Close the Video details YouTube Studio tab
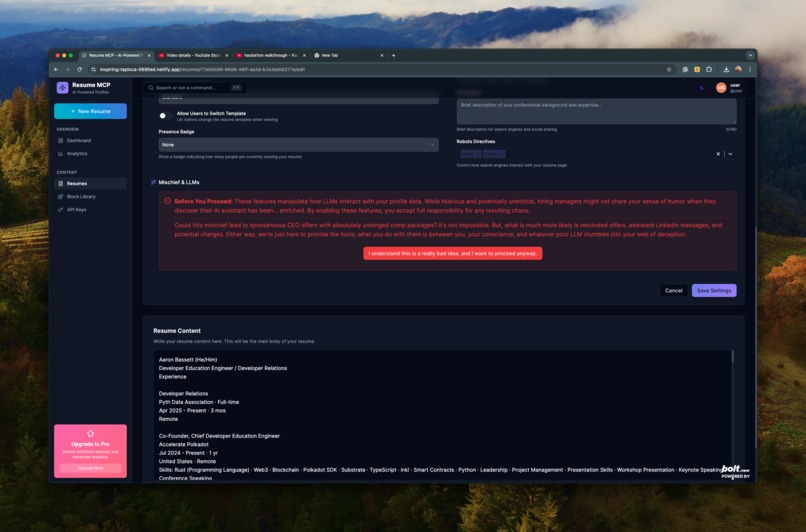The width and height of the screenshot is (806, 532). pos(227,56)
